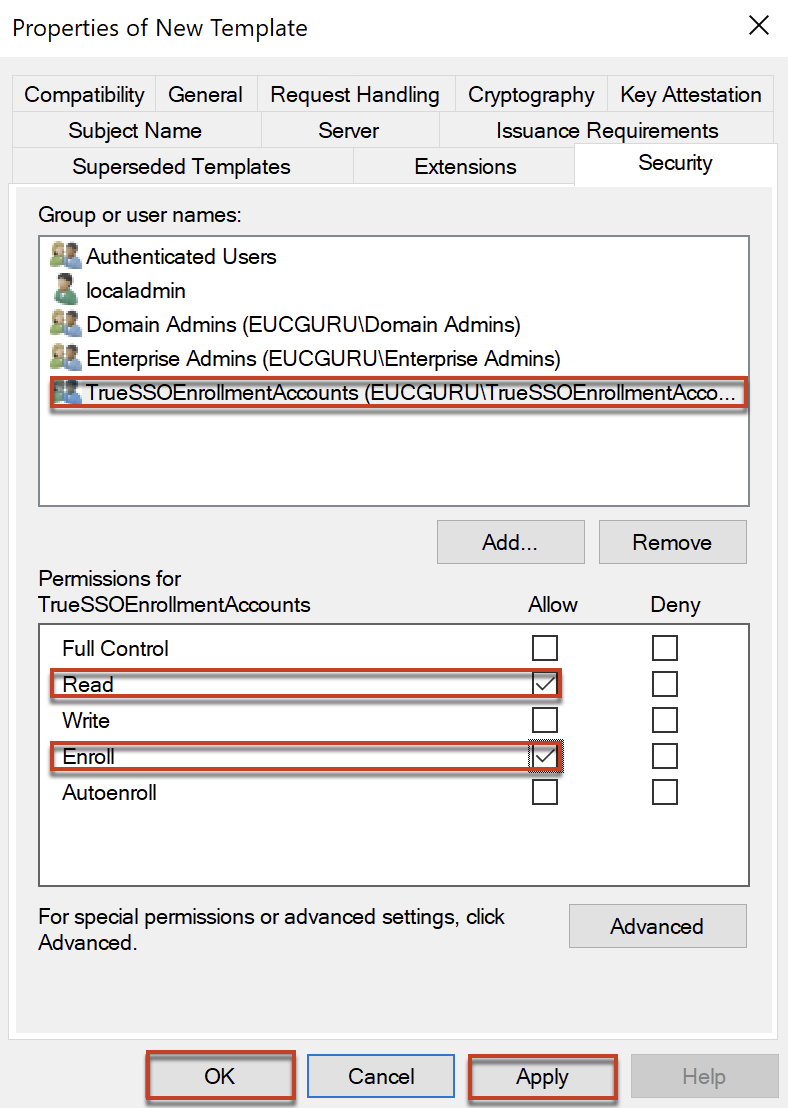Check the Write Deny checkbox
Image resolution: width=788 pixels, height=1108 pixels.
[x=665, y=720]
